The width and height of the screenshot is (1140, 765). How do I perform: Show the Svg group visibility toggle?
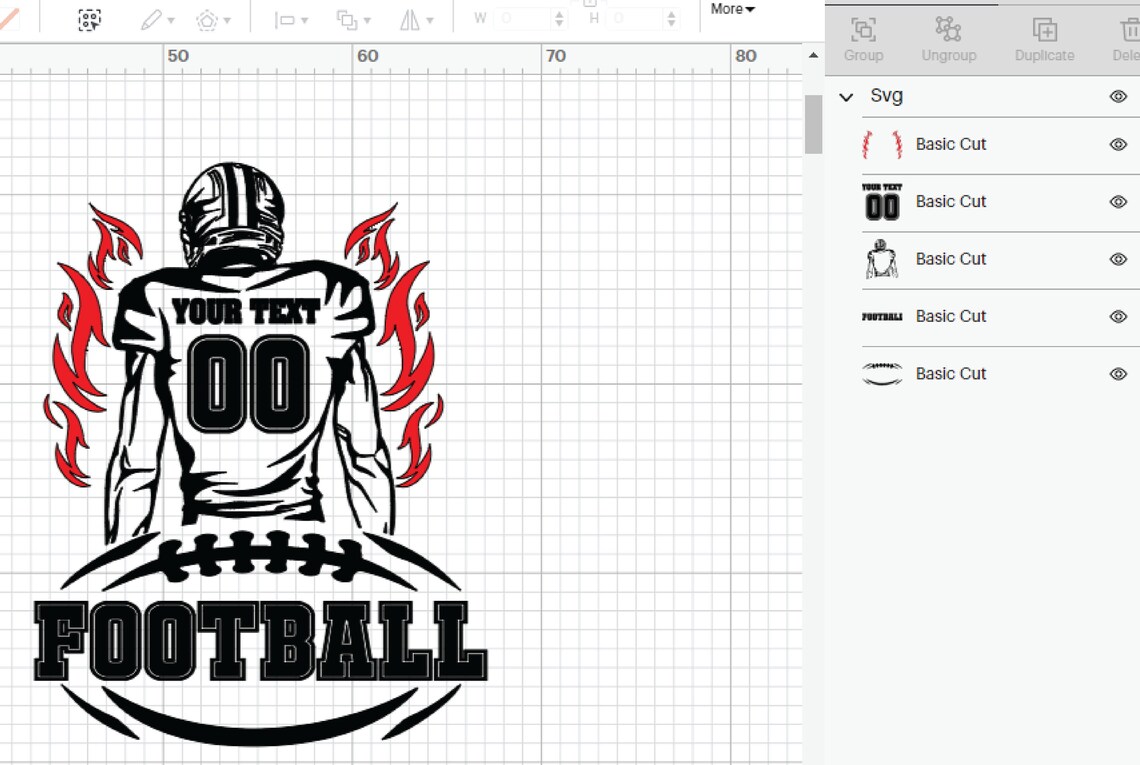coord(1117,96)
